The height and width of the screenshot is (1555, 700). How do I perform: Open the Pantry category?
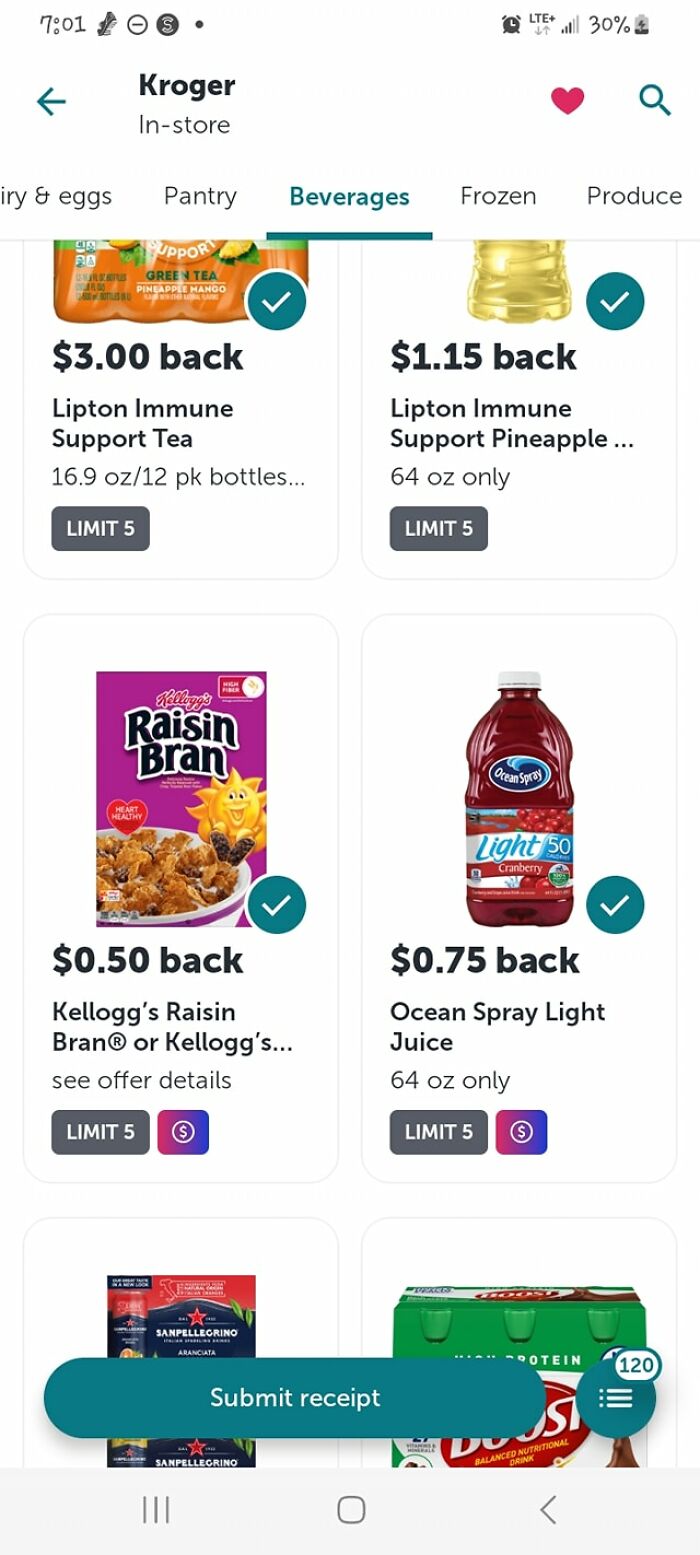pos(200,196)
